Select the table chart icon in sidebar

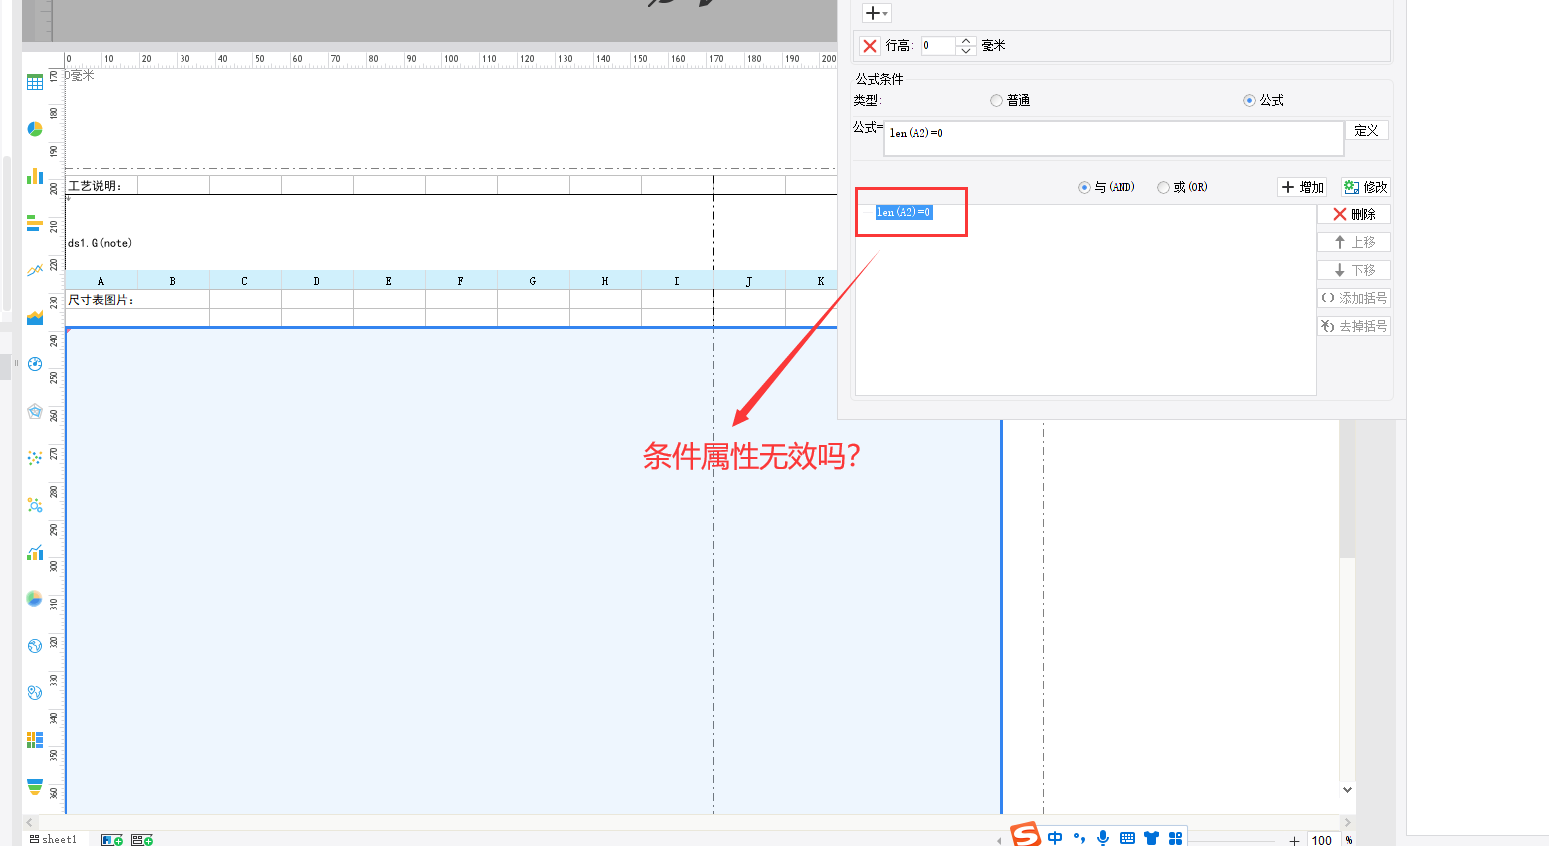point(35,82)
